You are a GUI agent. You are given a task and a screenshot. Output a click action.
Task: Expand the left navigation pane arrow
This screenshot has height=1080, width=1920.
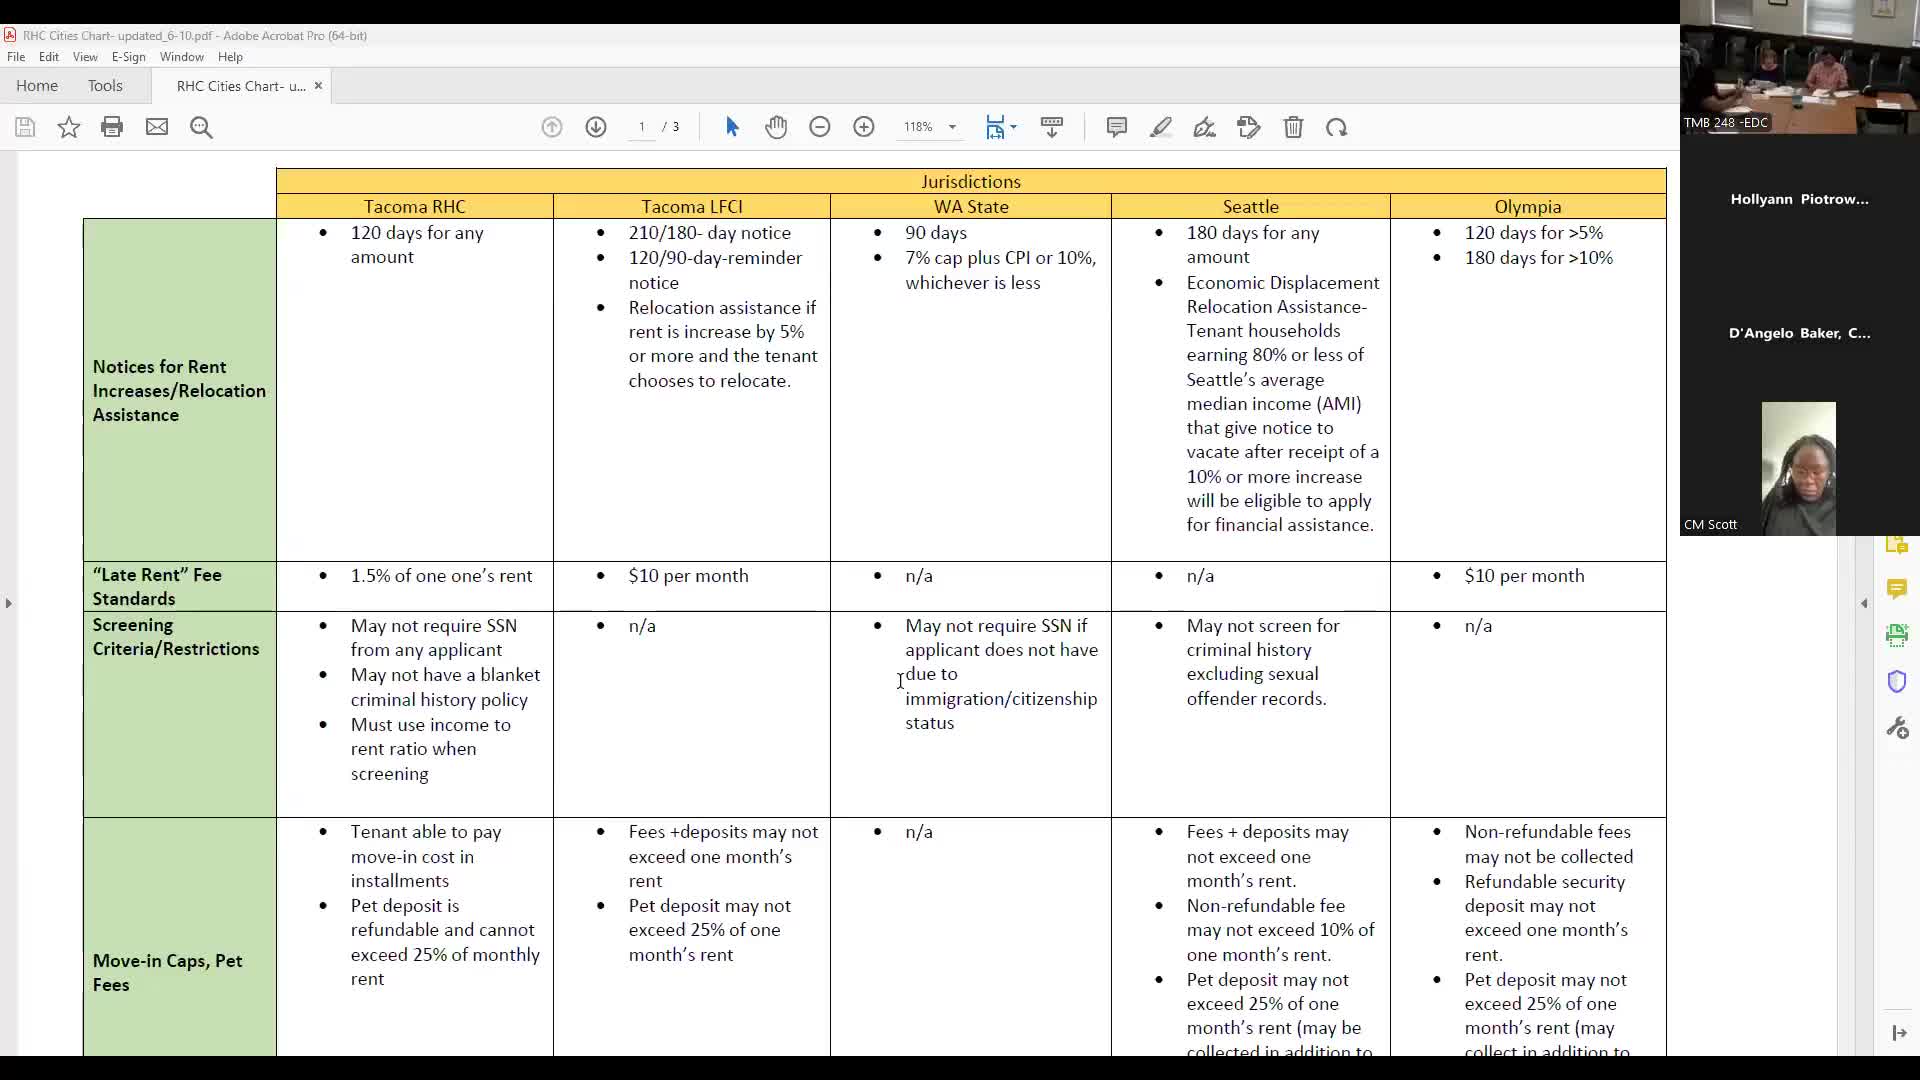(x=9, y=603)
